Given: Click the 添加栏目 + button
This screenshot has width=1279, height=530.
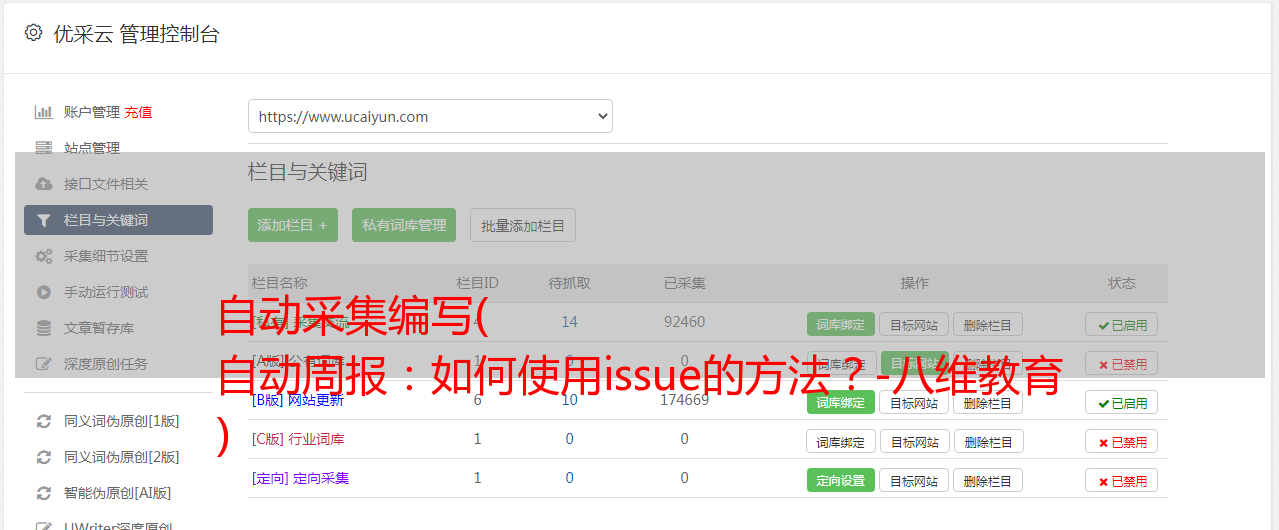Looking at the screenshot, I should pos(293,225).
